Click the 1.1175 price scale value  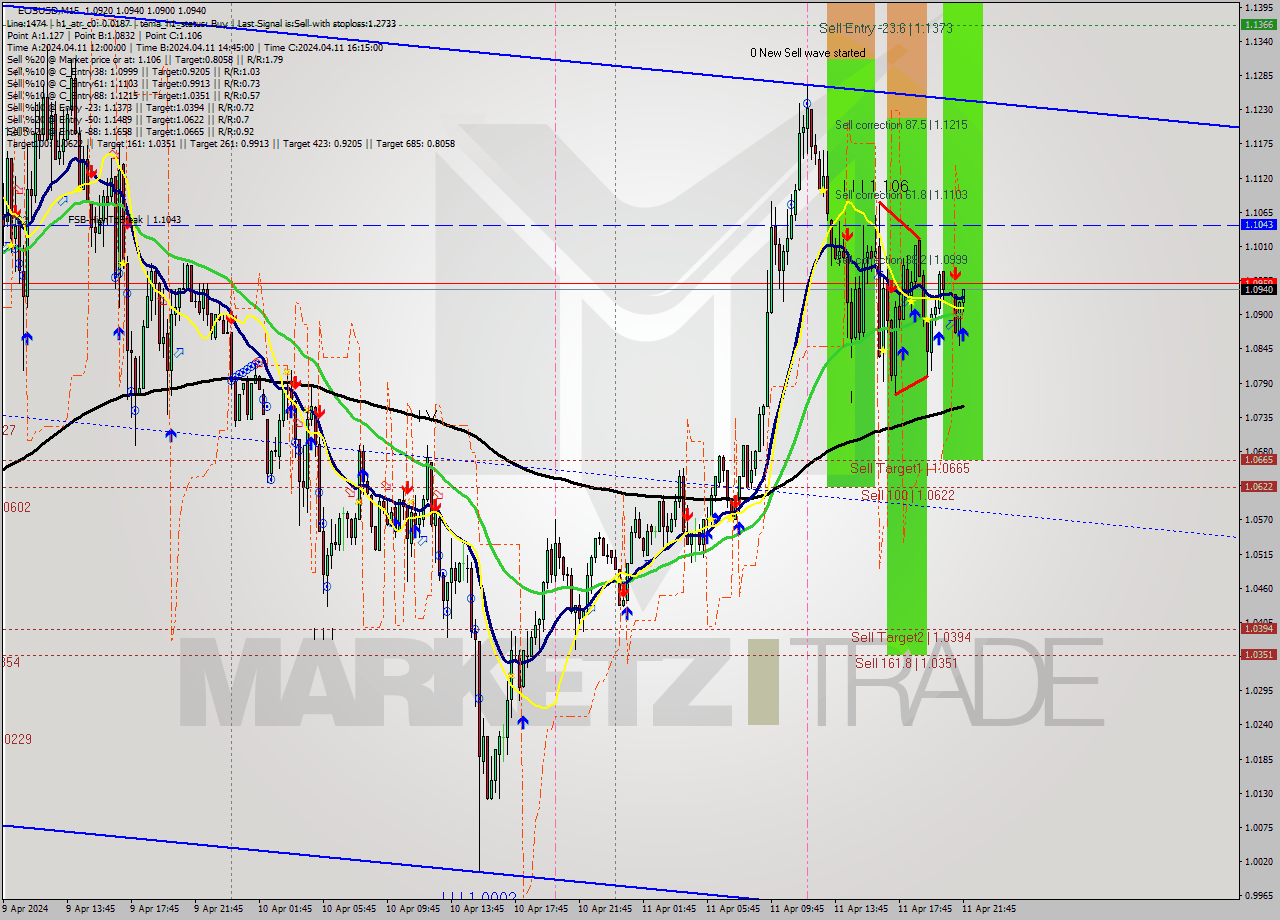[1258, 143]
